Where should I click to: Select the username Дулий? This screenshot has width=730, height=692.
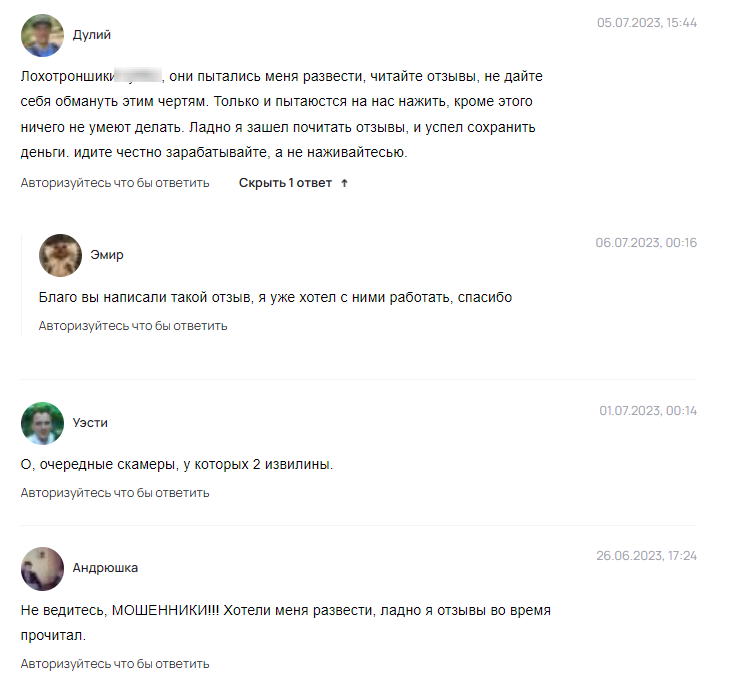(x=92, y=35)
